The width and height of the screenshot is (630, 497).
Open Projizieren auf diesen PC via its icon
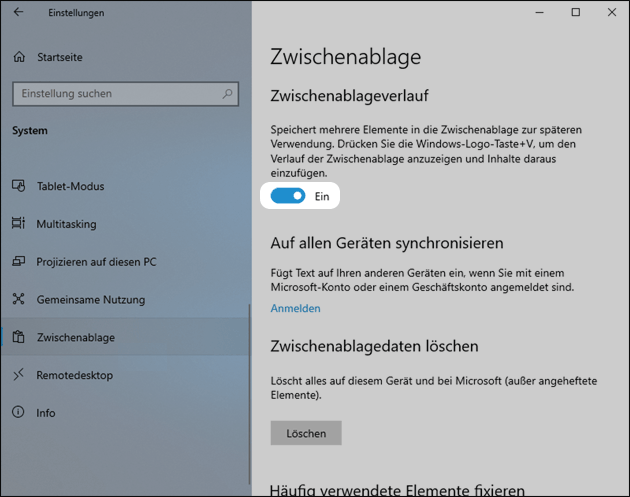tap(19, 262)
